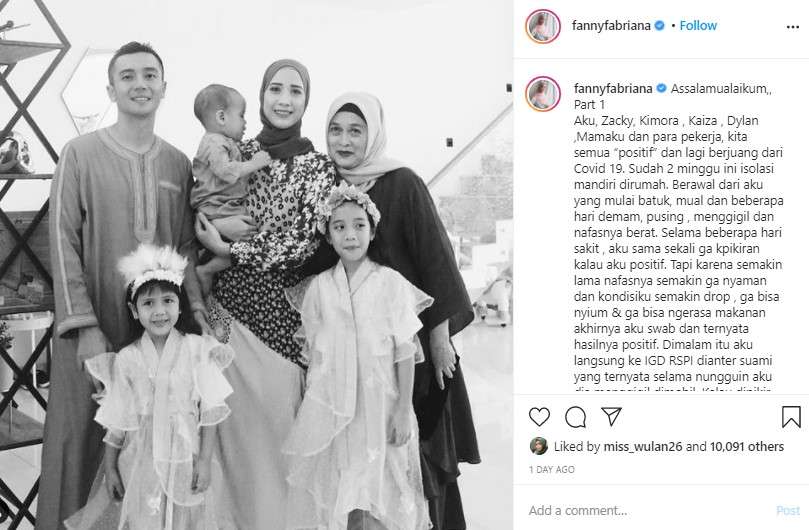Open fannyfabriana username in the caption
This screenshot has width=809, height=530.
click(613, 88)
